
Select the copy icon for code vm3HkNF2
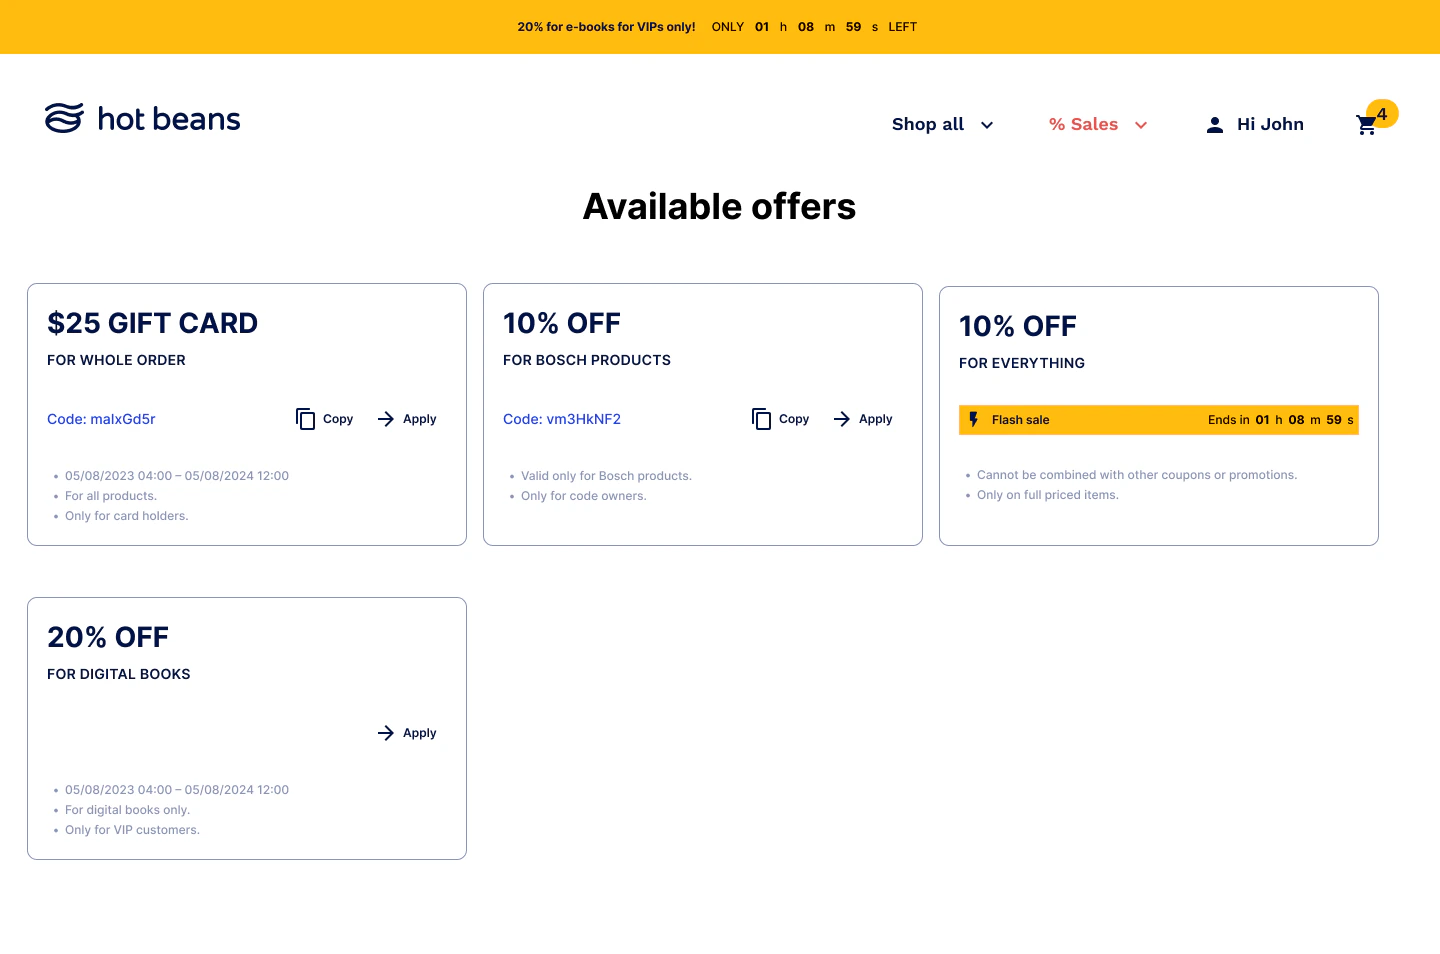coord(762,419)
